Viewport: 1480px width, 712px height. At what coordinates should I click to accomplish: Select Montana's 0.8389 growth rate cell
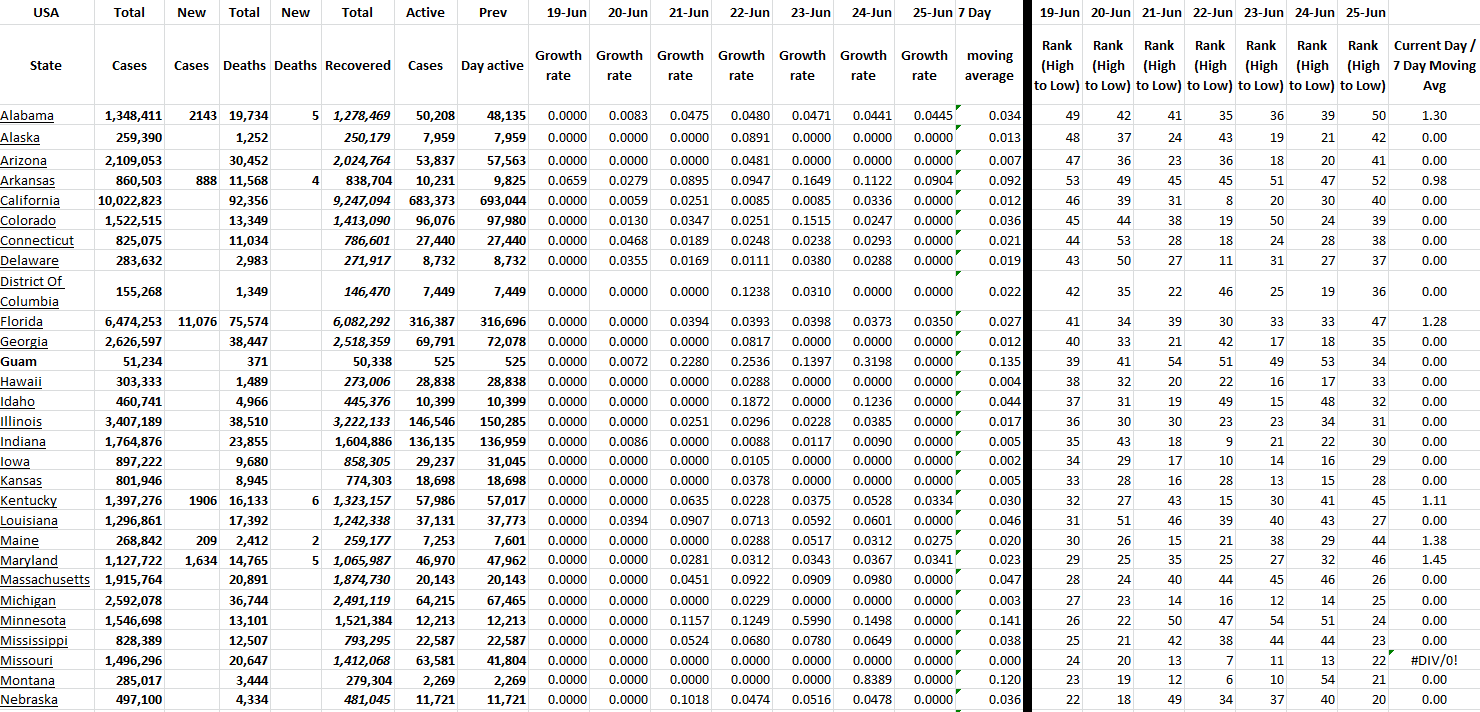coord(863,680)
